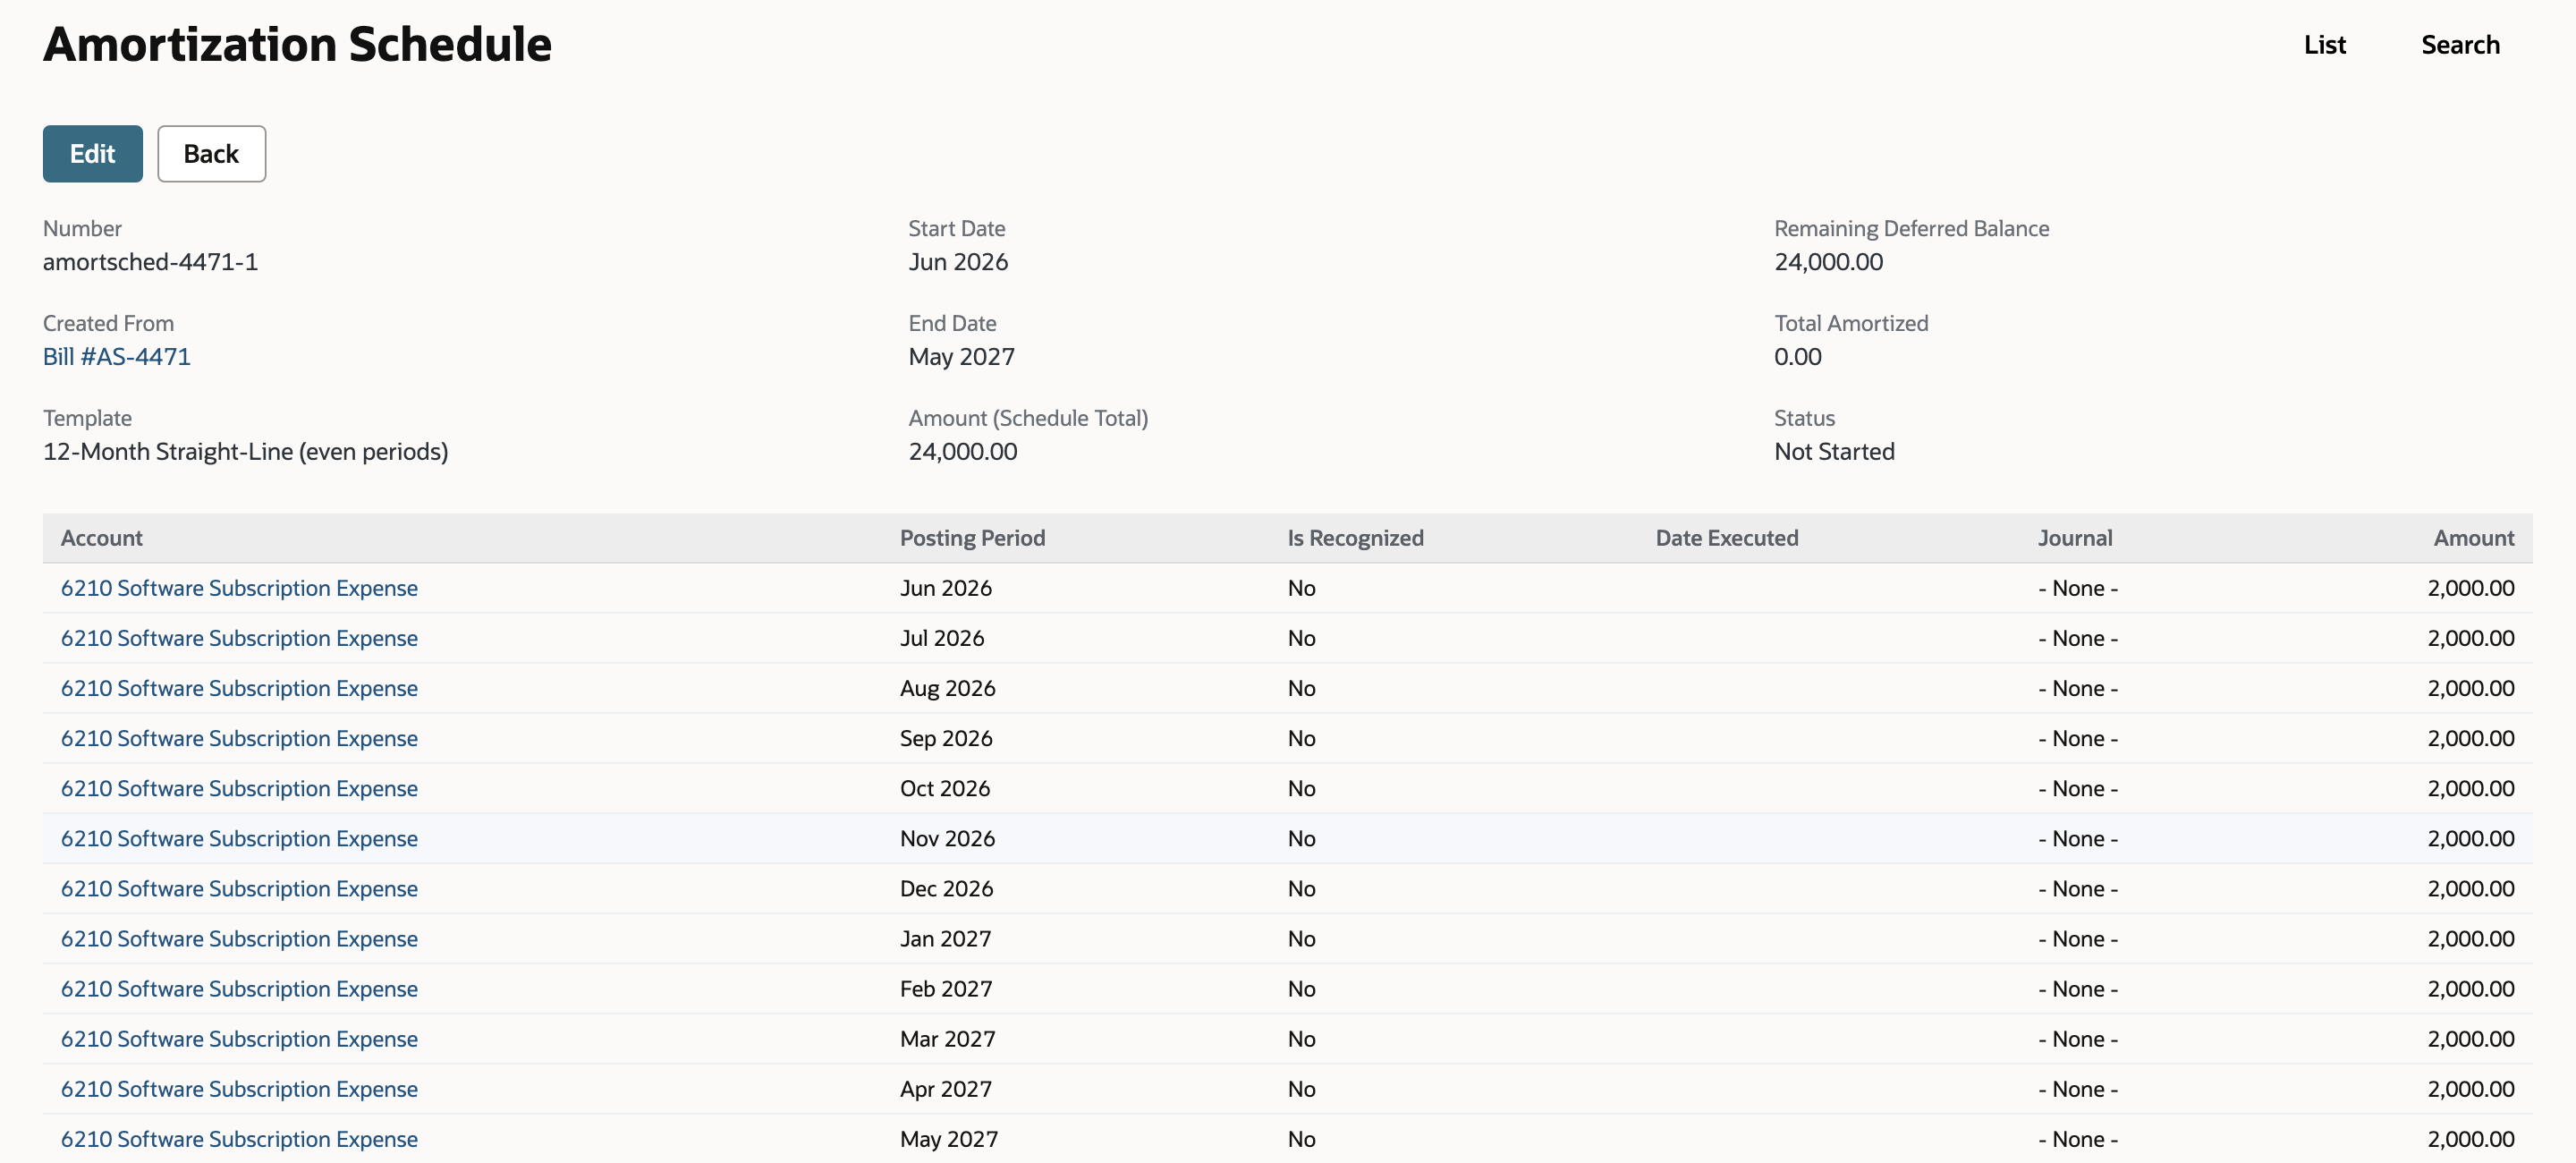The image size is (2576, 1163).
Task: Open account link in Jul 2026 row
Action: (239, 638)
